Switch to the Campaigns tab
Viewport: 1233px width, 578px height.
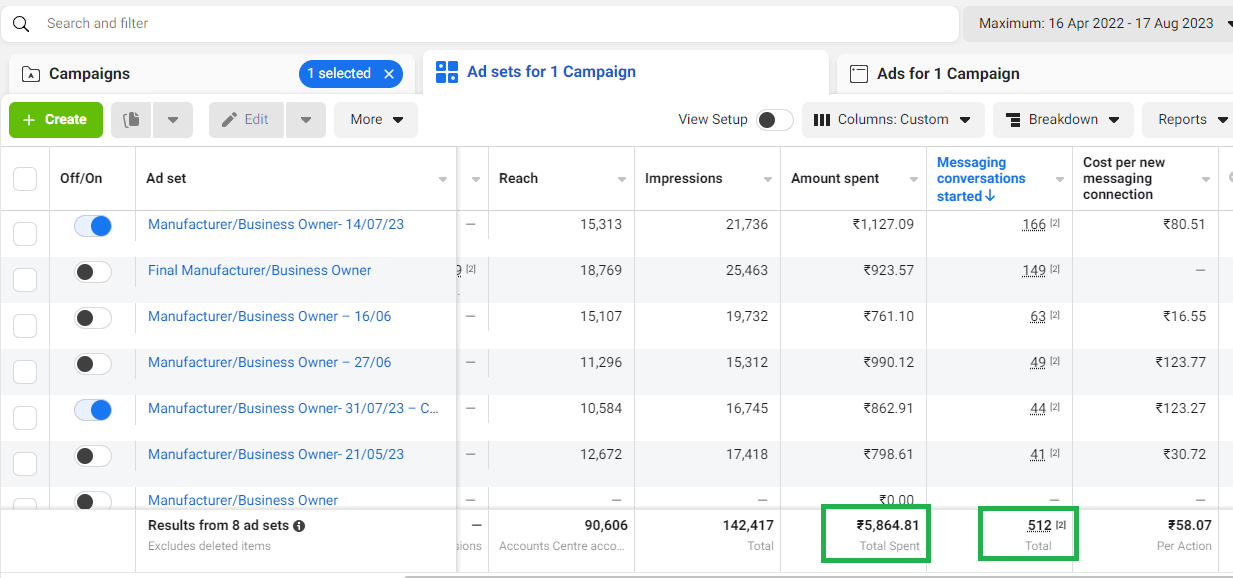(x=90, y=74)
